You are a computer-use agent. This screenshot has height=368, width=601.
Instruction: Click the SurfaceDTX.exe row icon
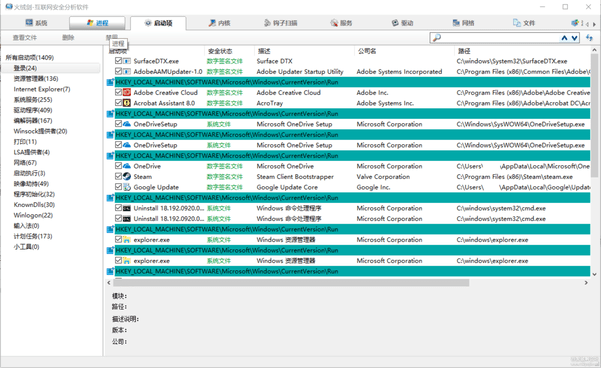[126, 61]
